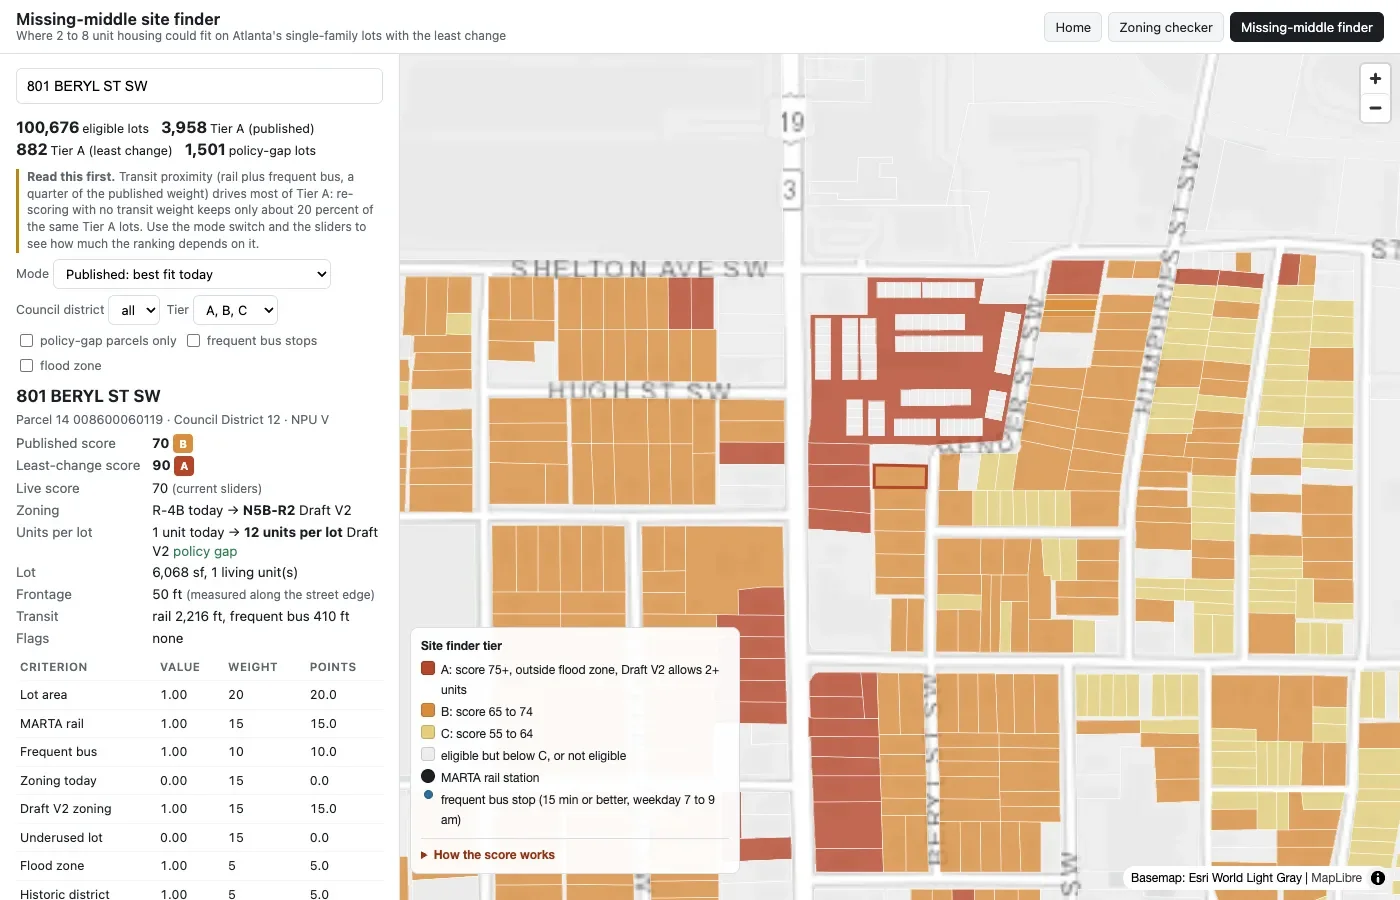The width and height of the screenshot is (1400, 900).
Task: Click the POINTS column header
Action: 333,667
